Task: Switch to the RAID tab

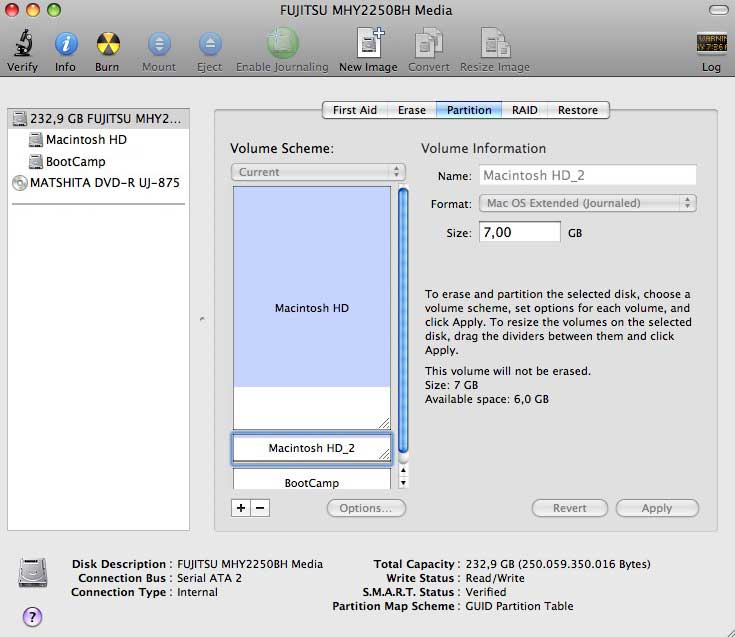Action: 525,110
